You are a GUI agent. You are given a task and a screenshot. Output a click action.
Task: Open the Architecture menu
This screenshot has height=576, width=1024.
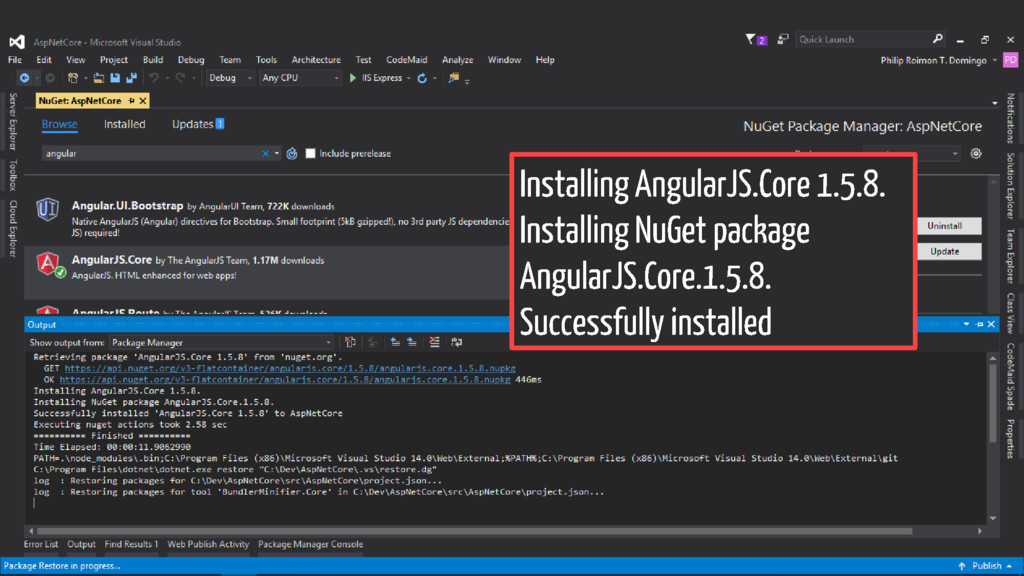(316, 60)
